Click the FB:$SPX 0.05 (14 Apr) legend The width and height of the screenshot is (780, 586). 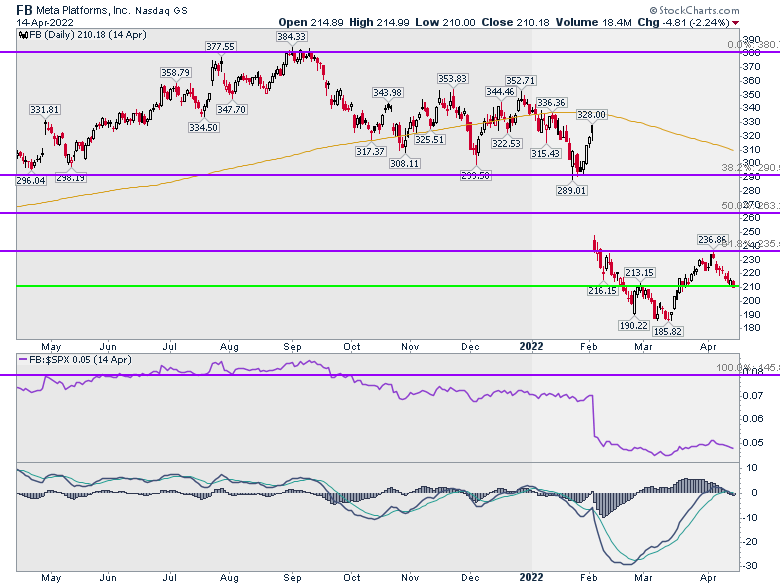pyautogui.click(x=80, y=359)
